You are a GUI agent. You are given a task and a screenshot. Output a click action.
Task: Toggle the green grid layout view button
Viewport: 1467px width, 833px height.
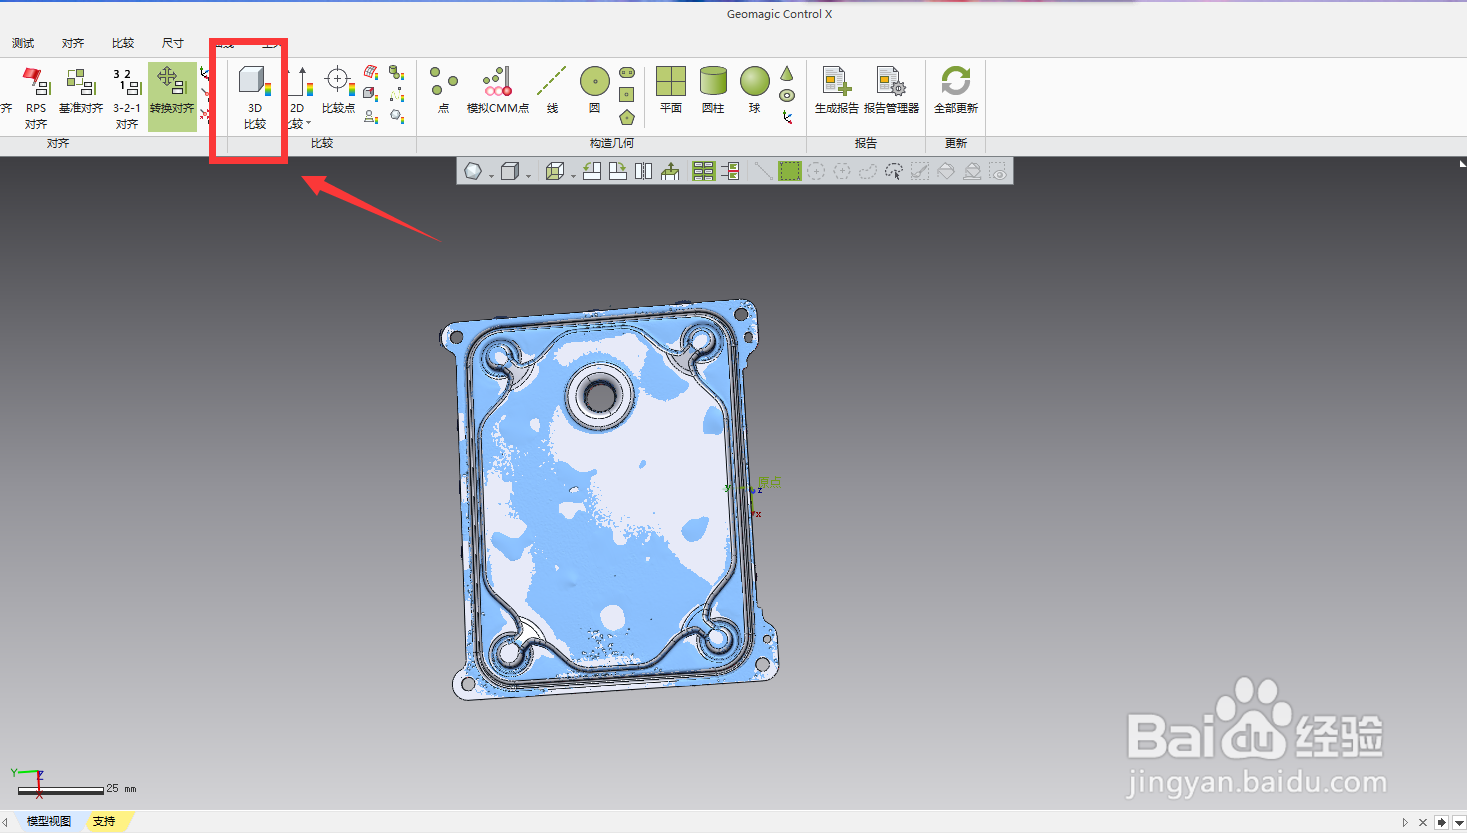704,171
